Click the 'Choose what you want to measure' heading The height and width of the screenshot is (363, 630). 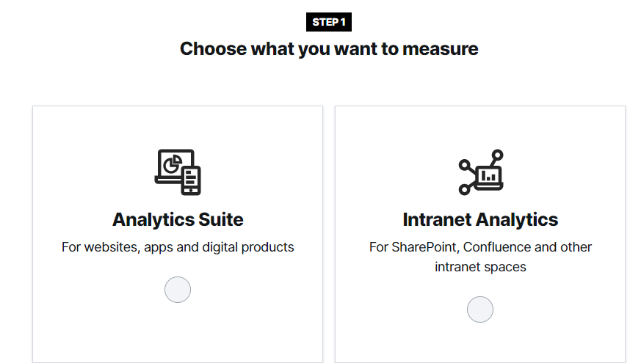pos(329,49)
